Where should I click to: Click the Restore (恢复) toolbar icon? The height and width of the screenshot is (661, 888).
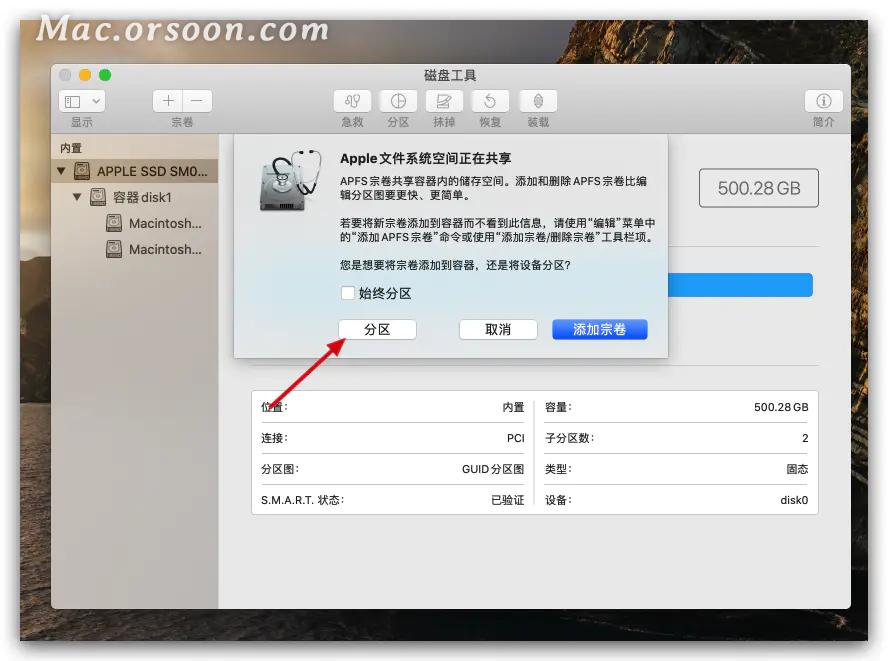490,101
